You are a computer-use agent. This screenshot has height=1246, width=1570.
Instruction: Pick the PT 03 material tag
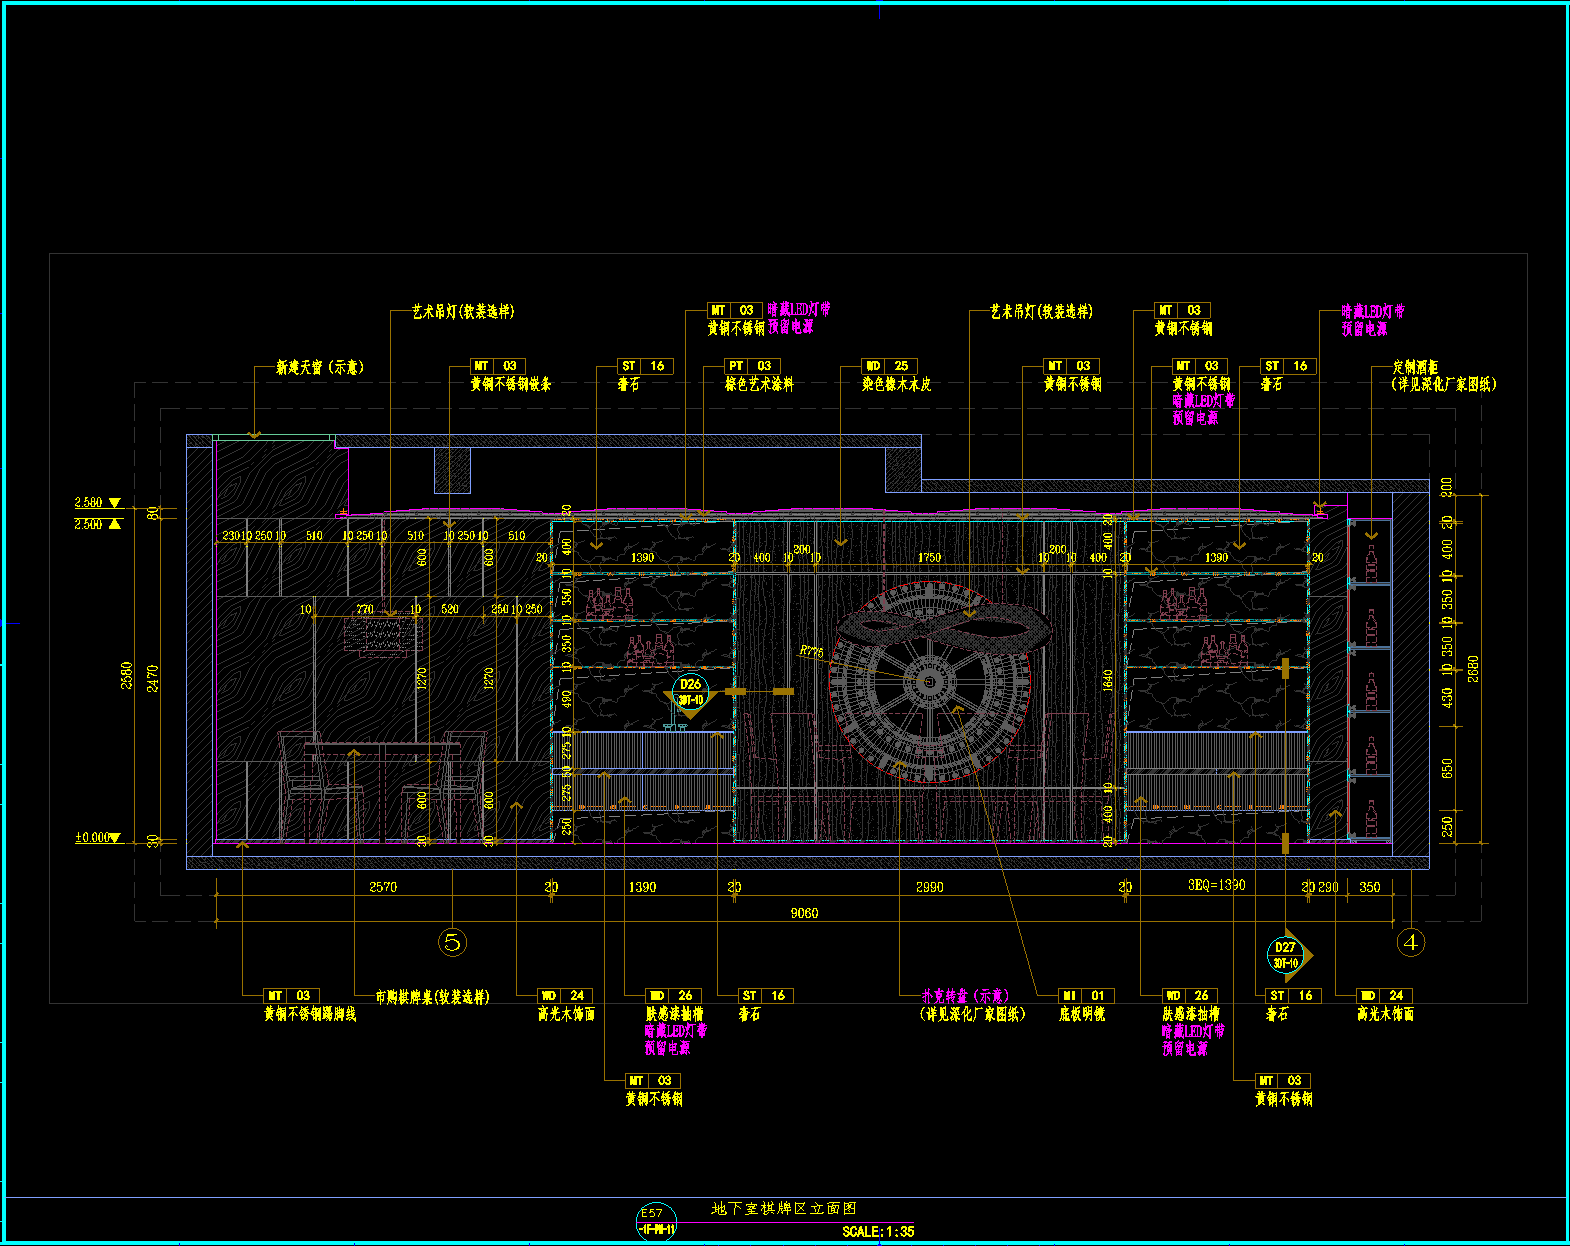(752, 366)
